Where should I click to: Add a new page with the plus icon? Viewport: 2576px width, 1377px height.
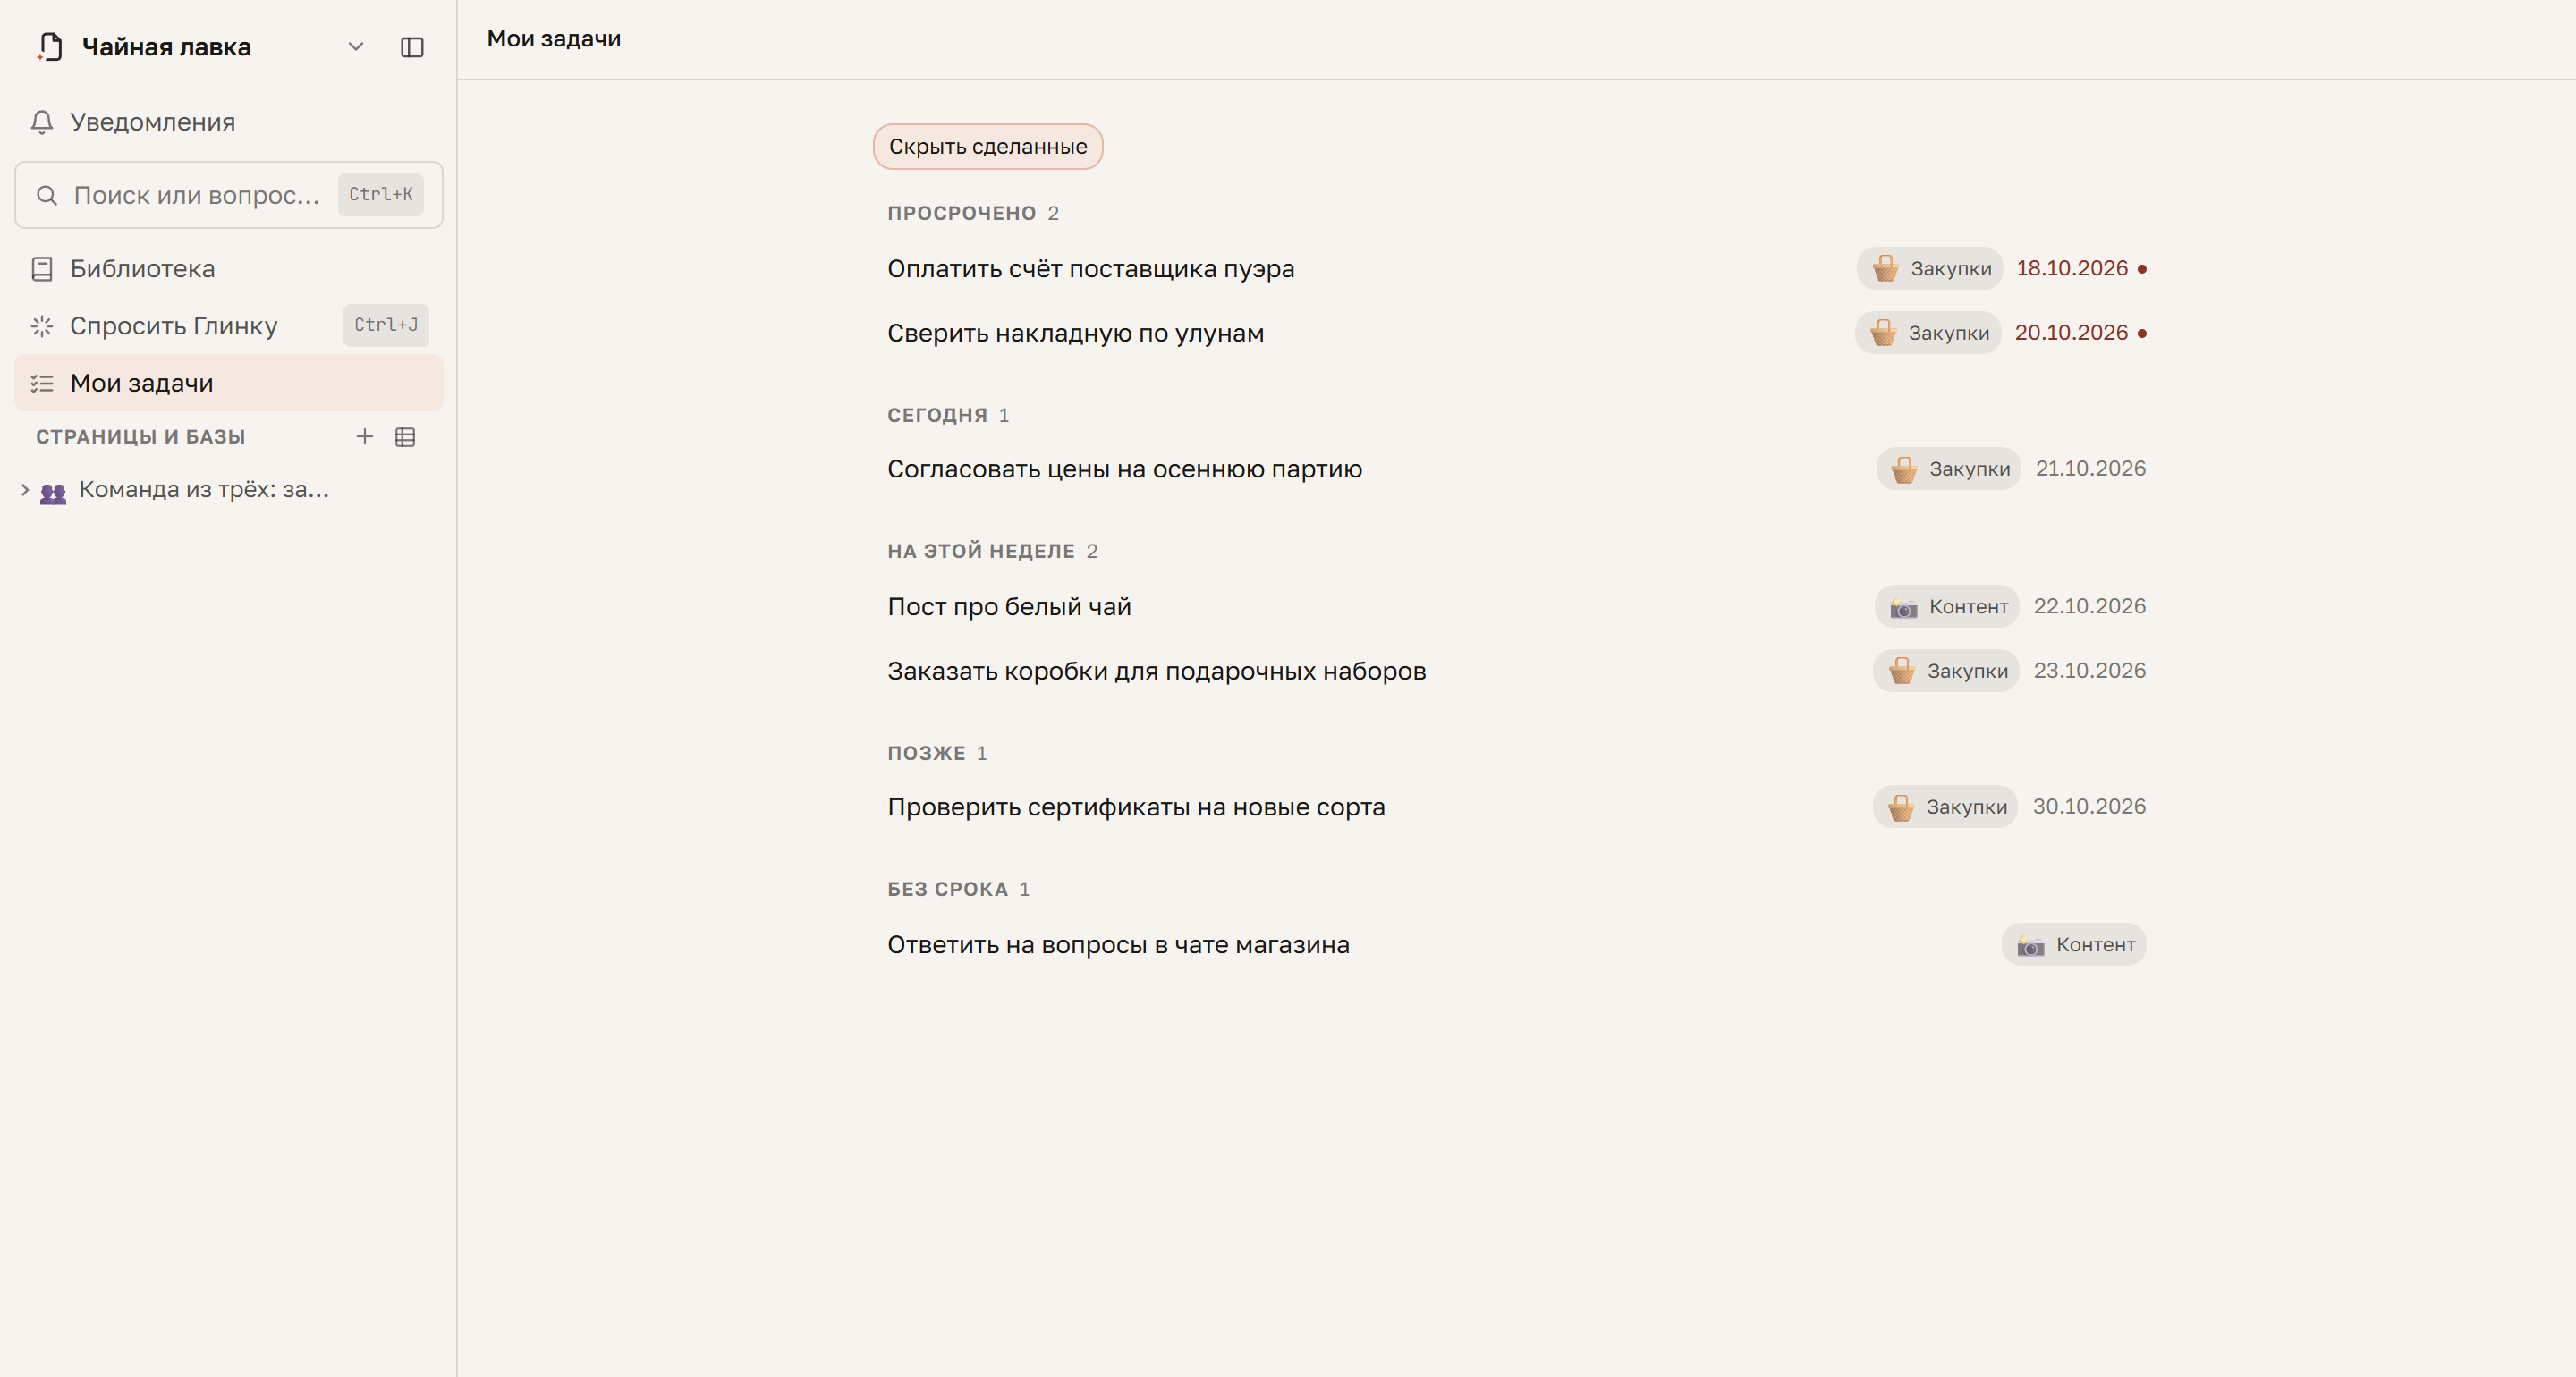[x=365, y=437]
